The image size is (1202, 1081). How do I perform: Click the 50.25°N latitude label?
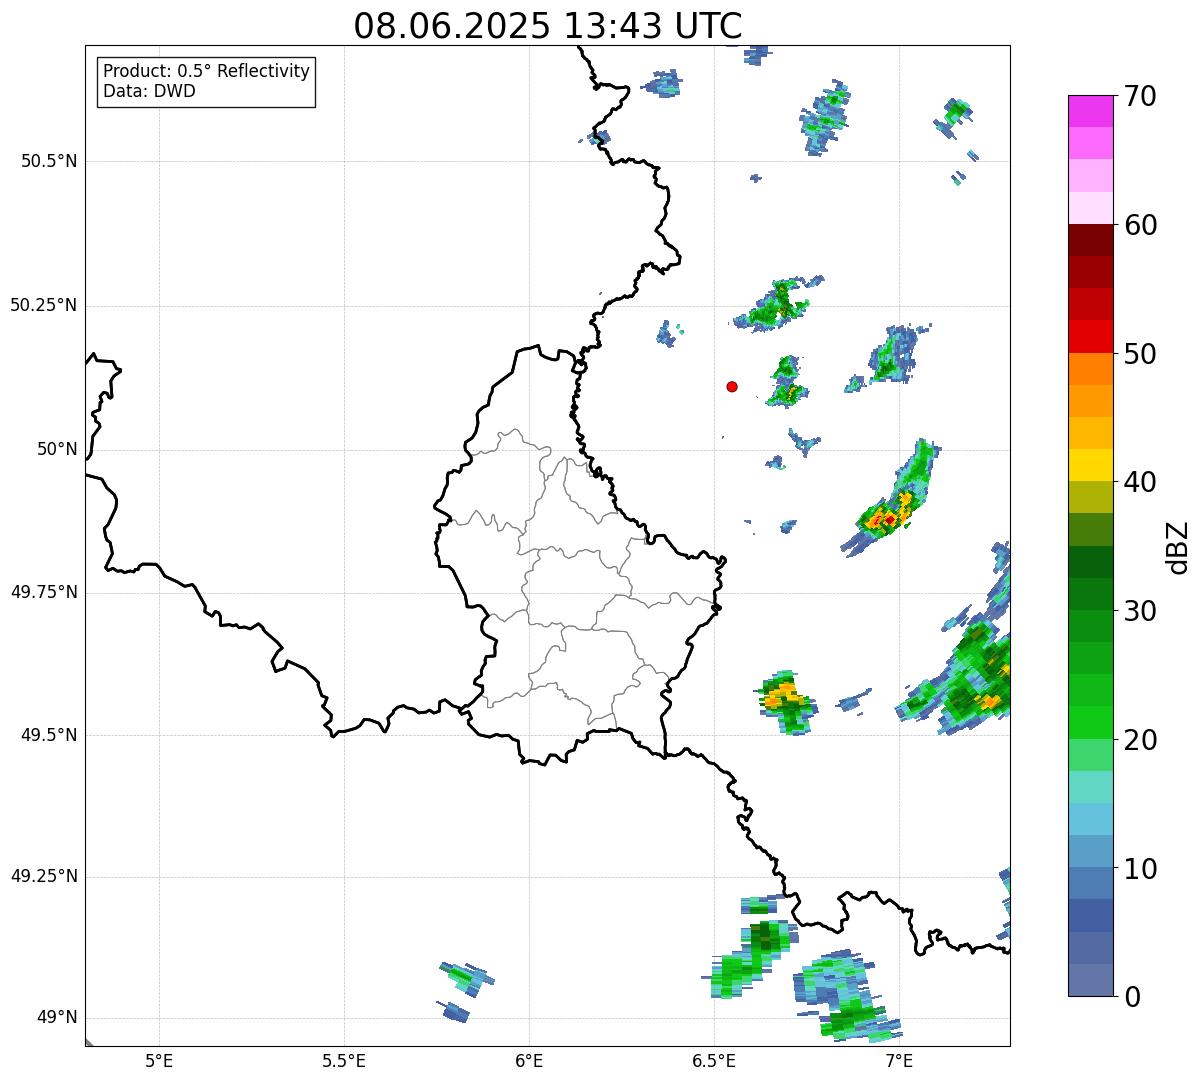pos(44,305)
